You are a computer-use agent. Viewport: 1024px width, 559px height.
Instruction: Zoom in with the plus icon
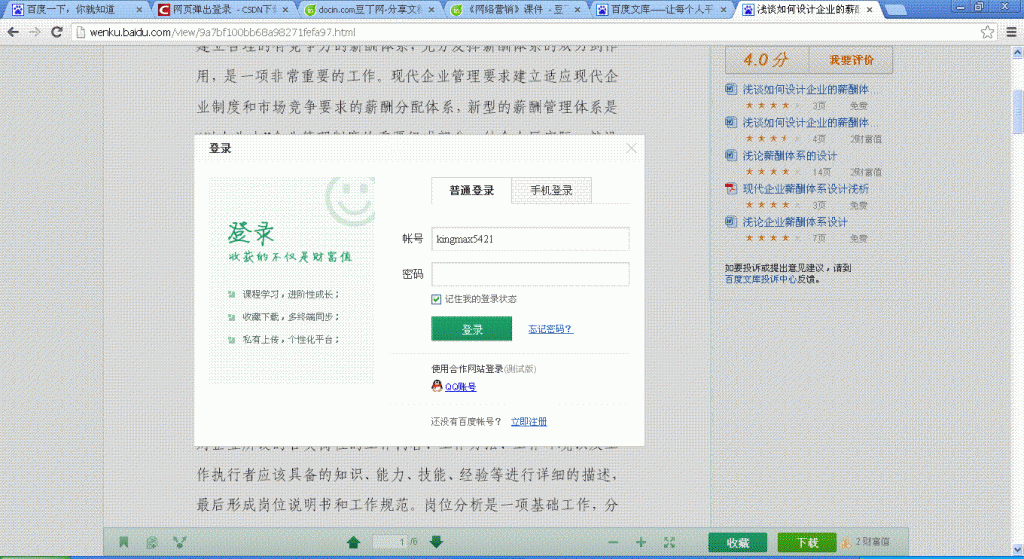(x=641, y=542)
